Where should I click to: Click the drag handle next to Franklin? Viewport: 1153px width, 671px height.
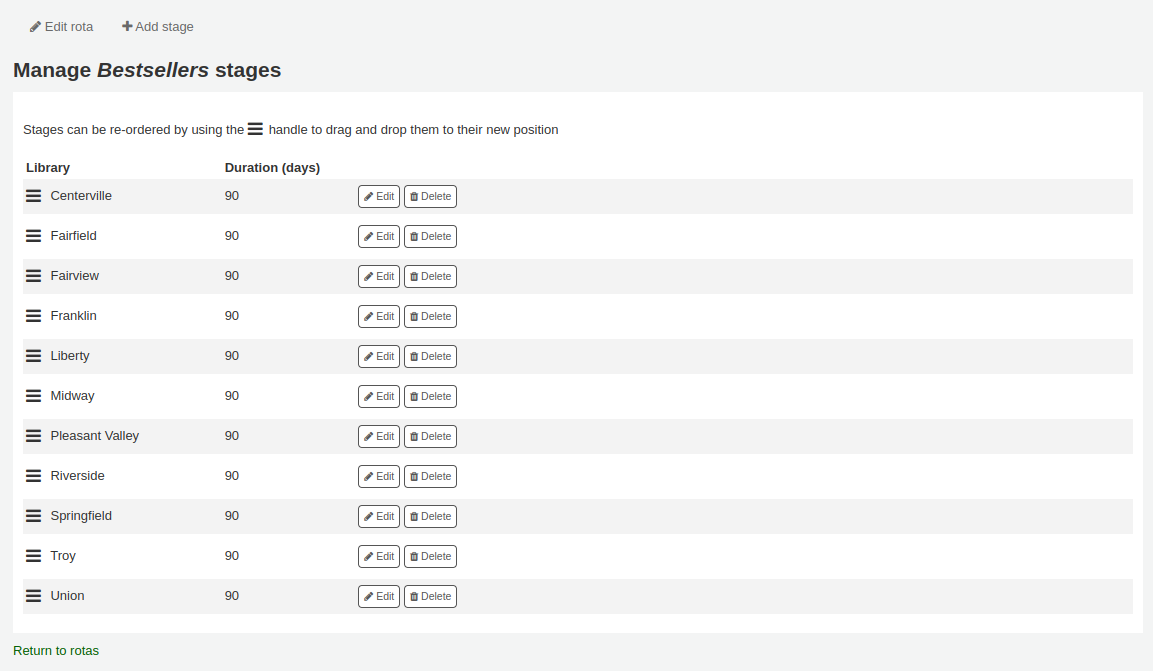[x=33, y=316]
